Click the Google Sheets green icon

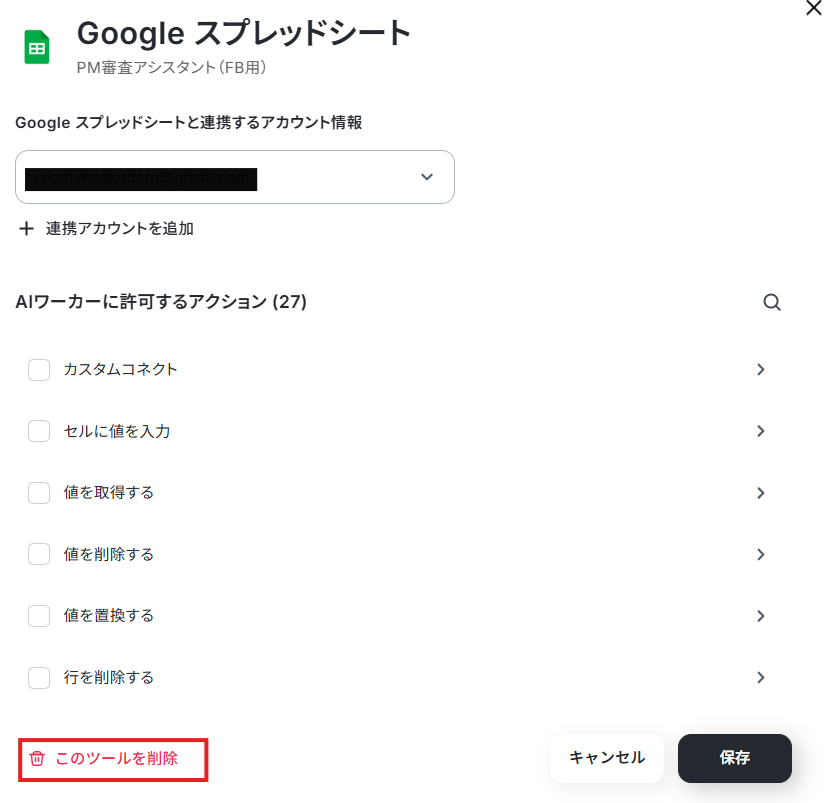click(x=37, y=47)
